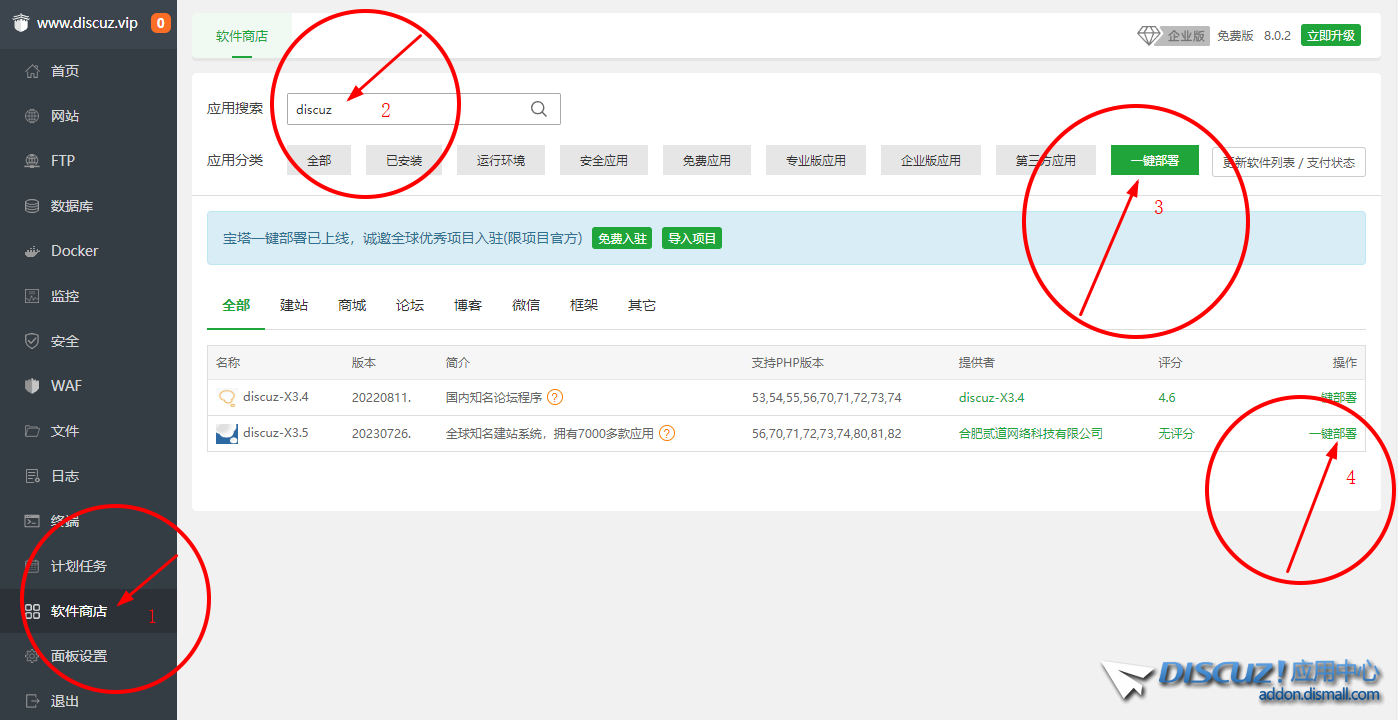Click the search magnifier icon

(539, 110)
